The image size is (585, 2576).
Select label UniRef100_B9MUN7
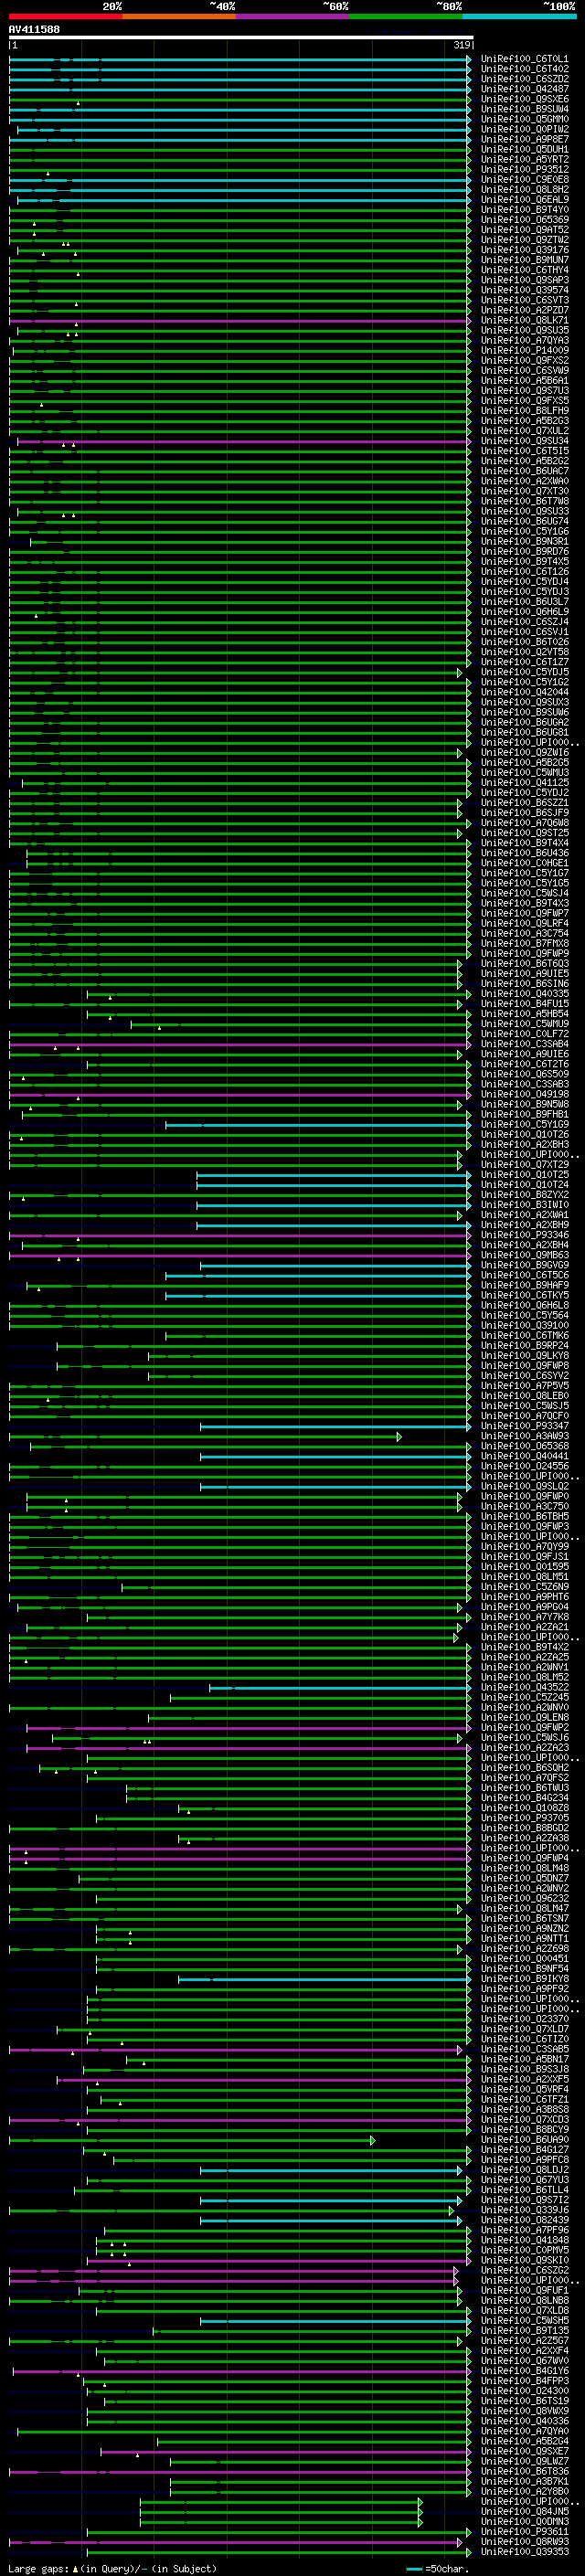click(525, 260)
